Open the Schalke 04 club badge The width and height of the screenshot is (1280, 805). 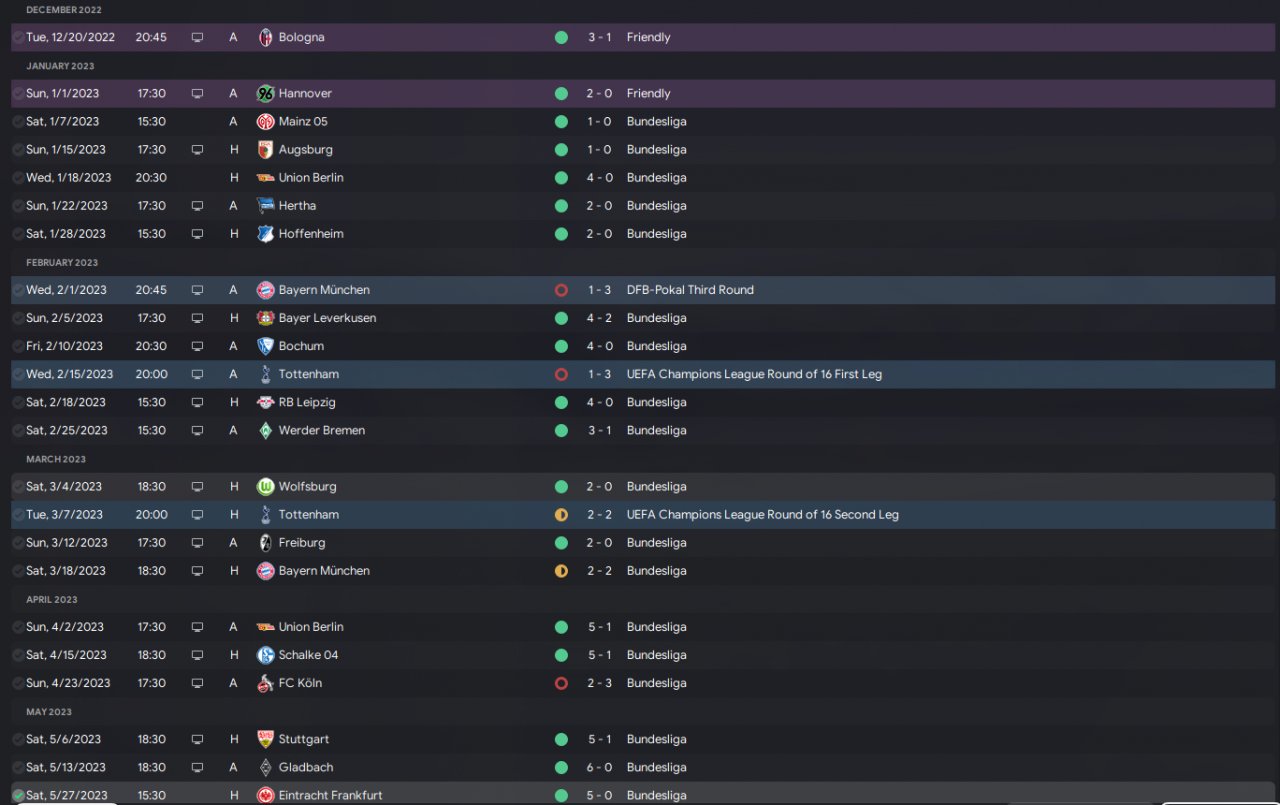[265, 655]
